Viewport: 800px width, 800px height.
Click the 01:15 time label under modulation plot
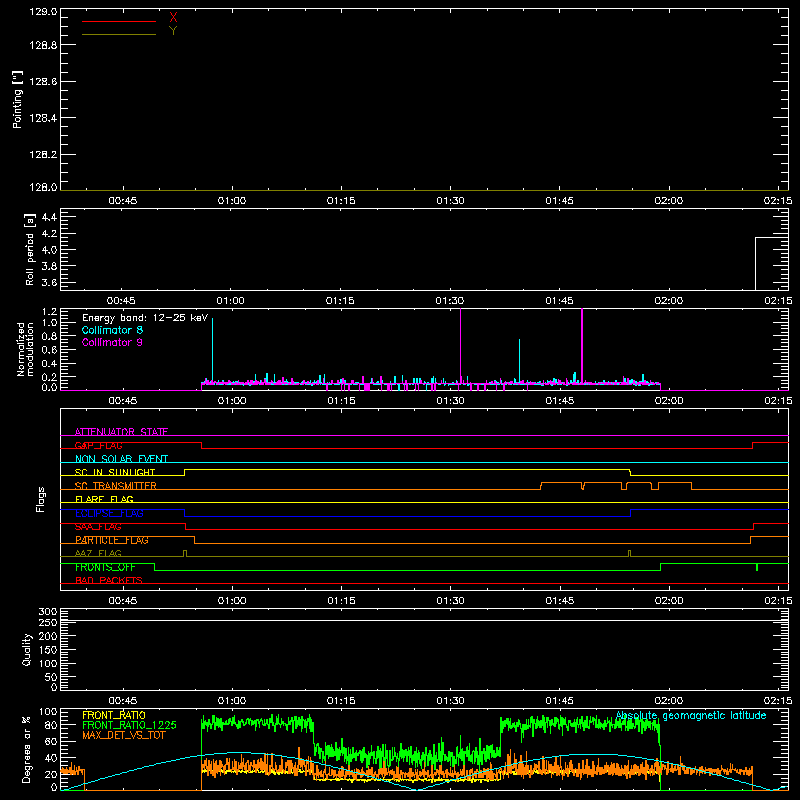tap(341, 401)
